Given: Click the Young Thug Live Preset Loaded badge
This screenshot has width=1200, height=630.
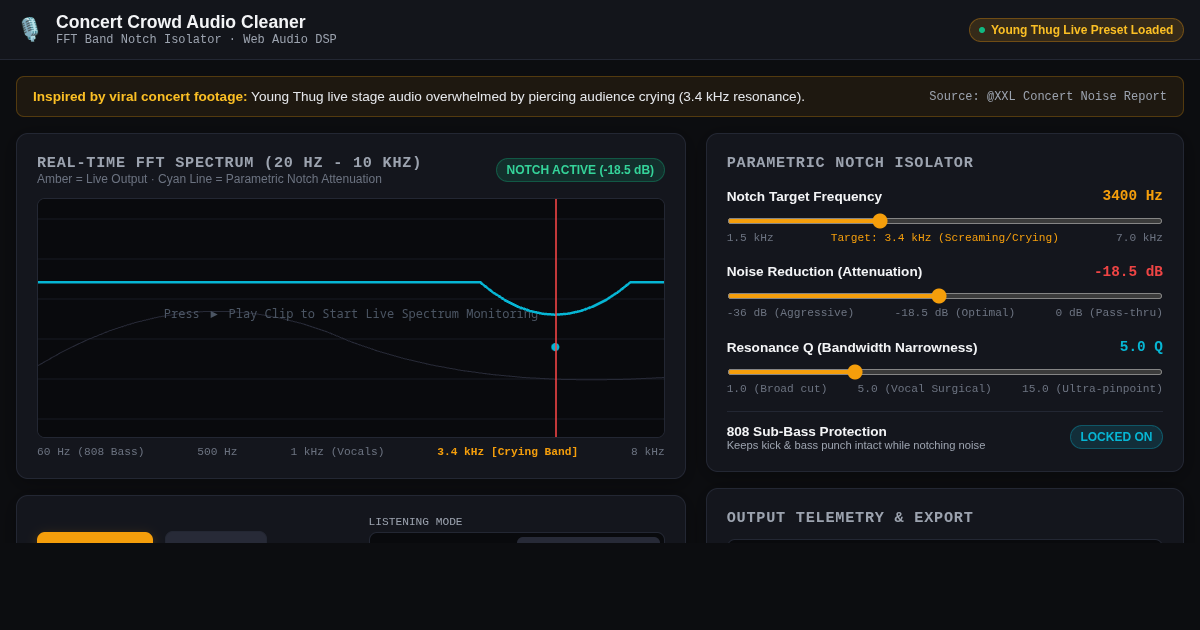Looking at the screenshot, I should click(1076, 30).
